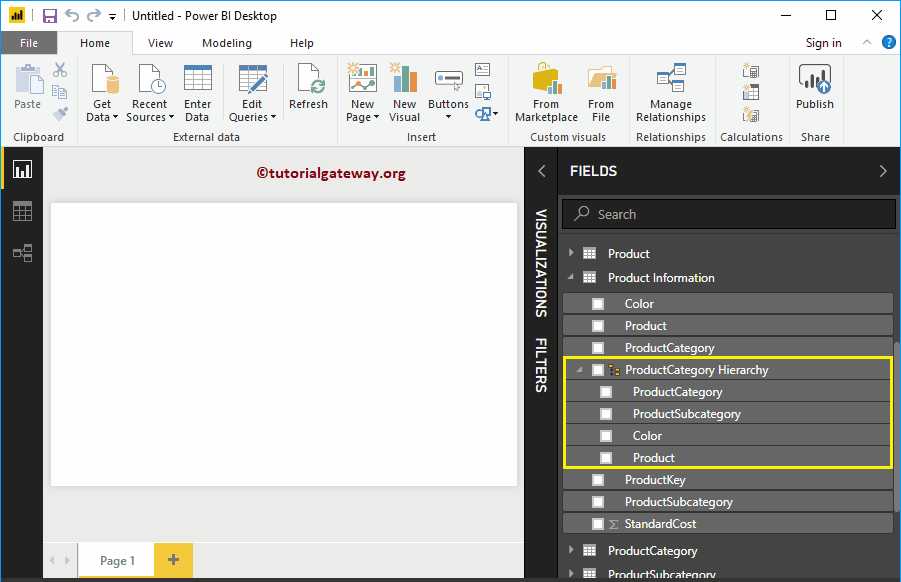
Task: Expand the ProductCategory table node
Action: pyautogui.click(x=572, y=550)
